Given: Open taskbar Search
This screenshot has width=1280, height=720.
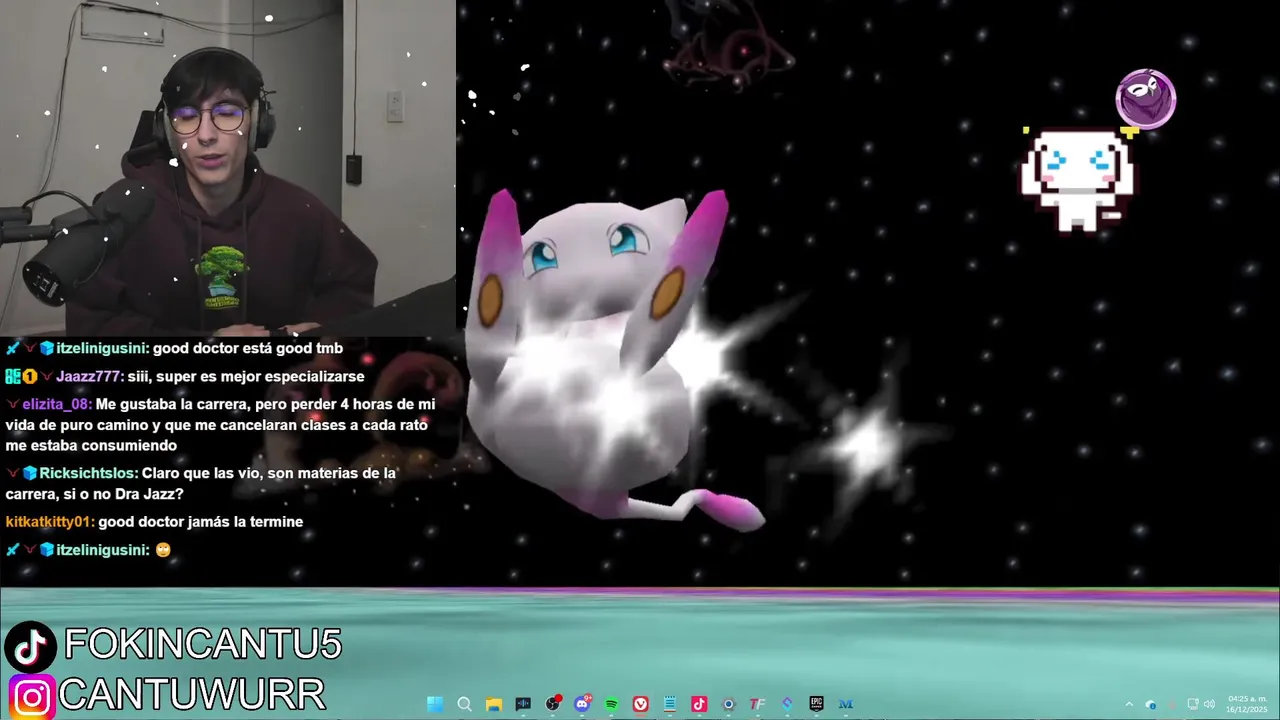Looking at the screenshot, I should pos(464,704).
